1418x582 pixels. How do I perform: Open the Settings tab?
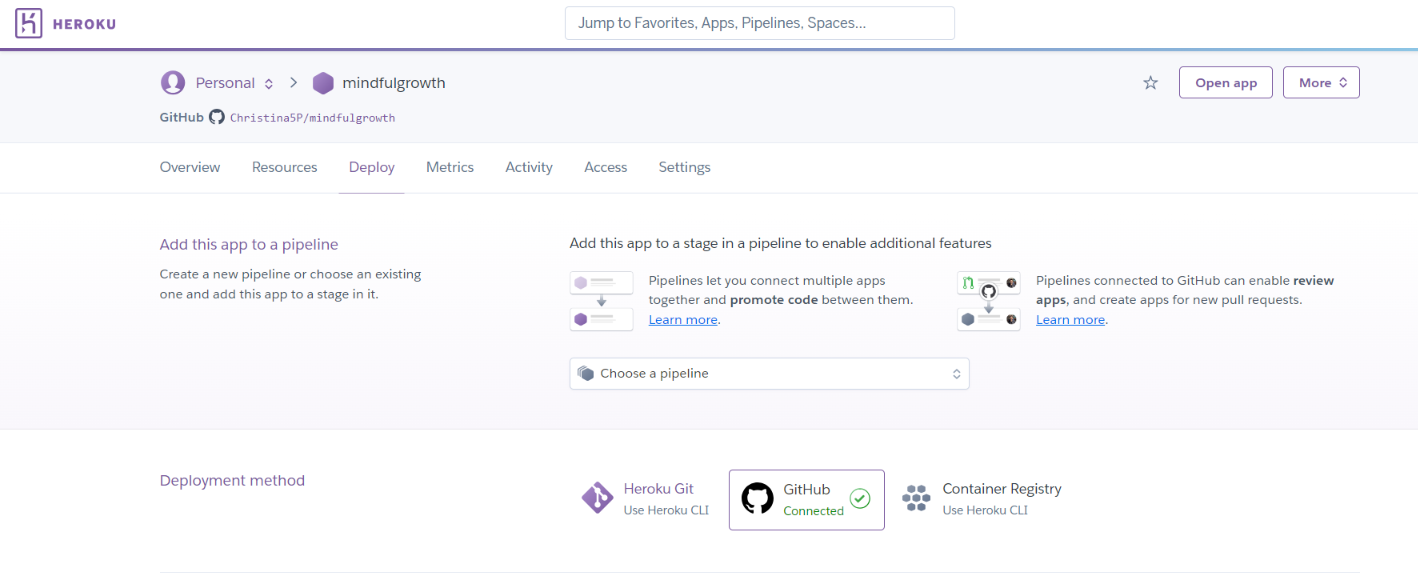click(685, 167)
